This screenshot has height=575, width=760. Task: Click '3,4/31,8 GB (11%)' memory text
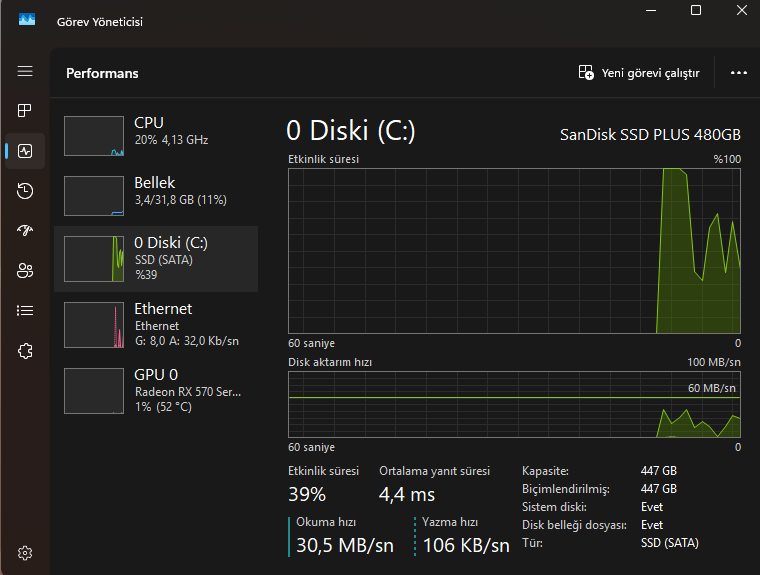tap(181, 200)
